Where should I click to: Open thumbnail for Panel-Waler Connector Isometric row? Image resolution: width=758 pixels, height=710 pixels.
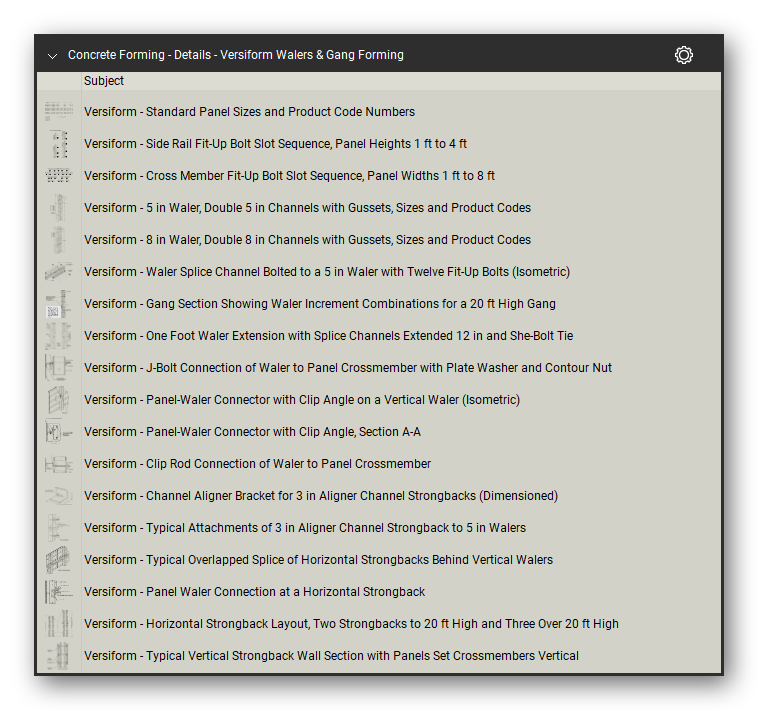click(59, 400)
